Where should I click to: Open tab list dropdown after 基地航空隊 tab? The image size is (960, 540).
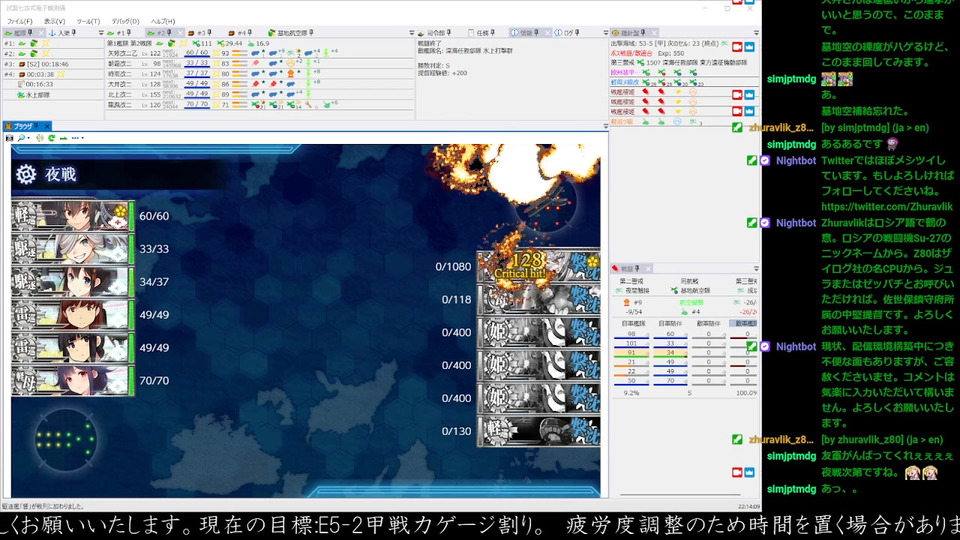point(411,33)
